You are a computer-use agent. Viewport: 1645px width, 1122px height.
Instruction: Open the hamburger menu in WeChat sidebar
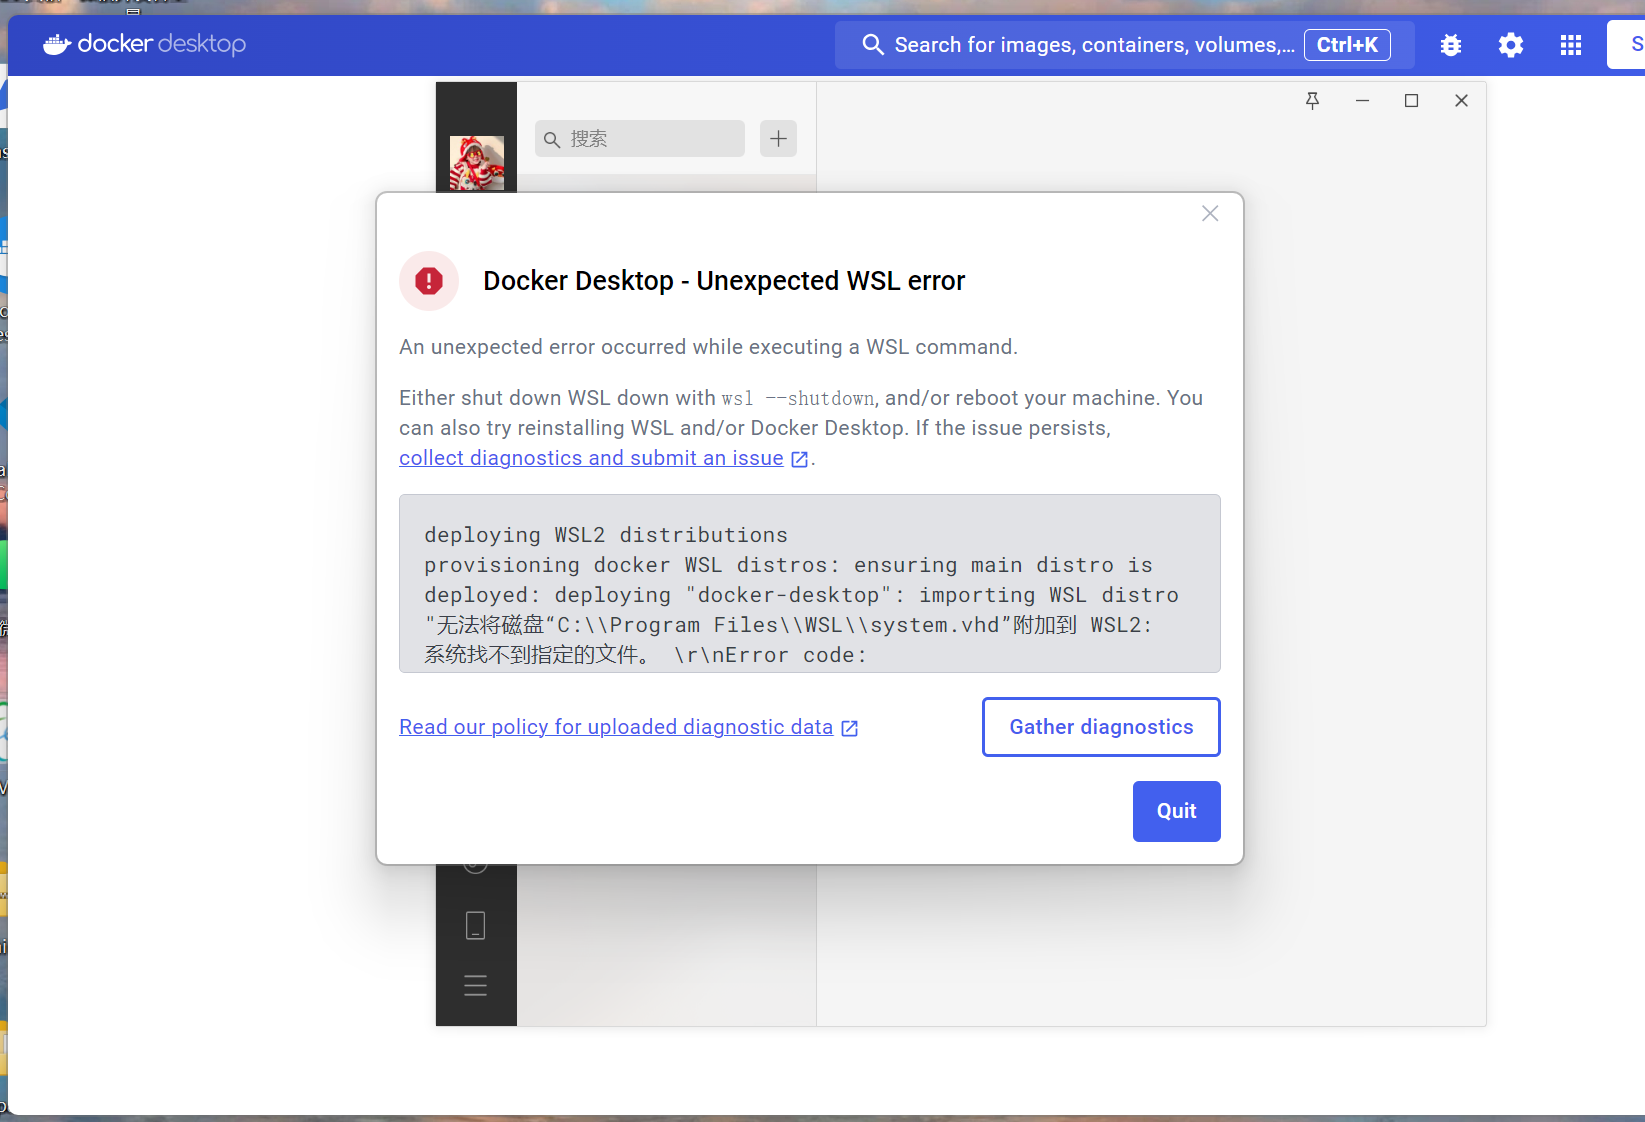point(476,985)
